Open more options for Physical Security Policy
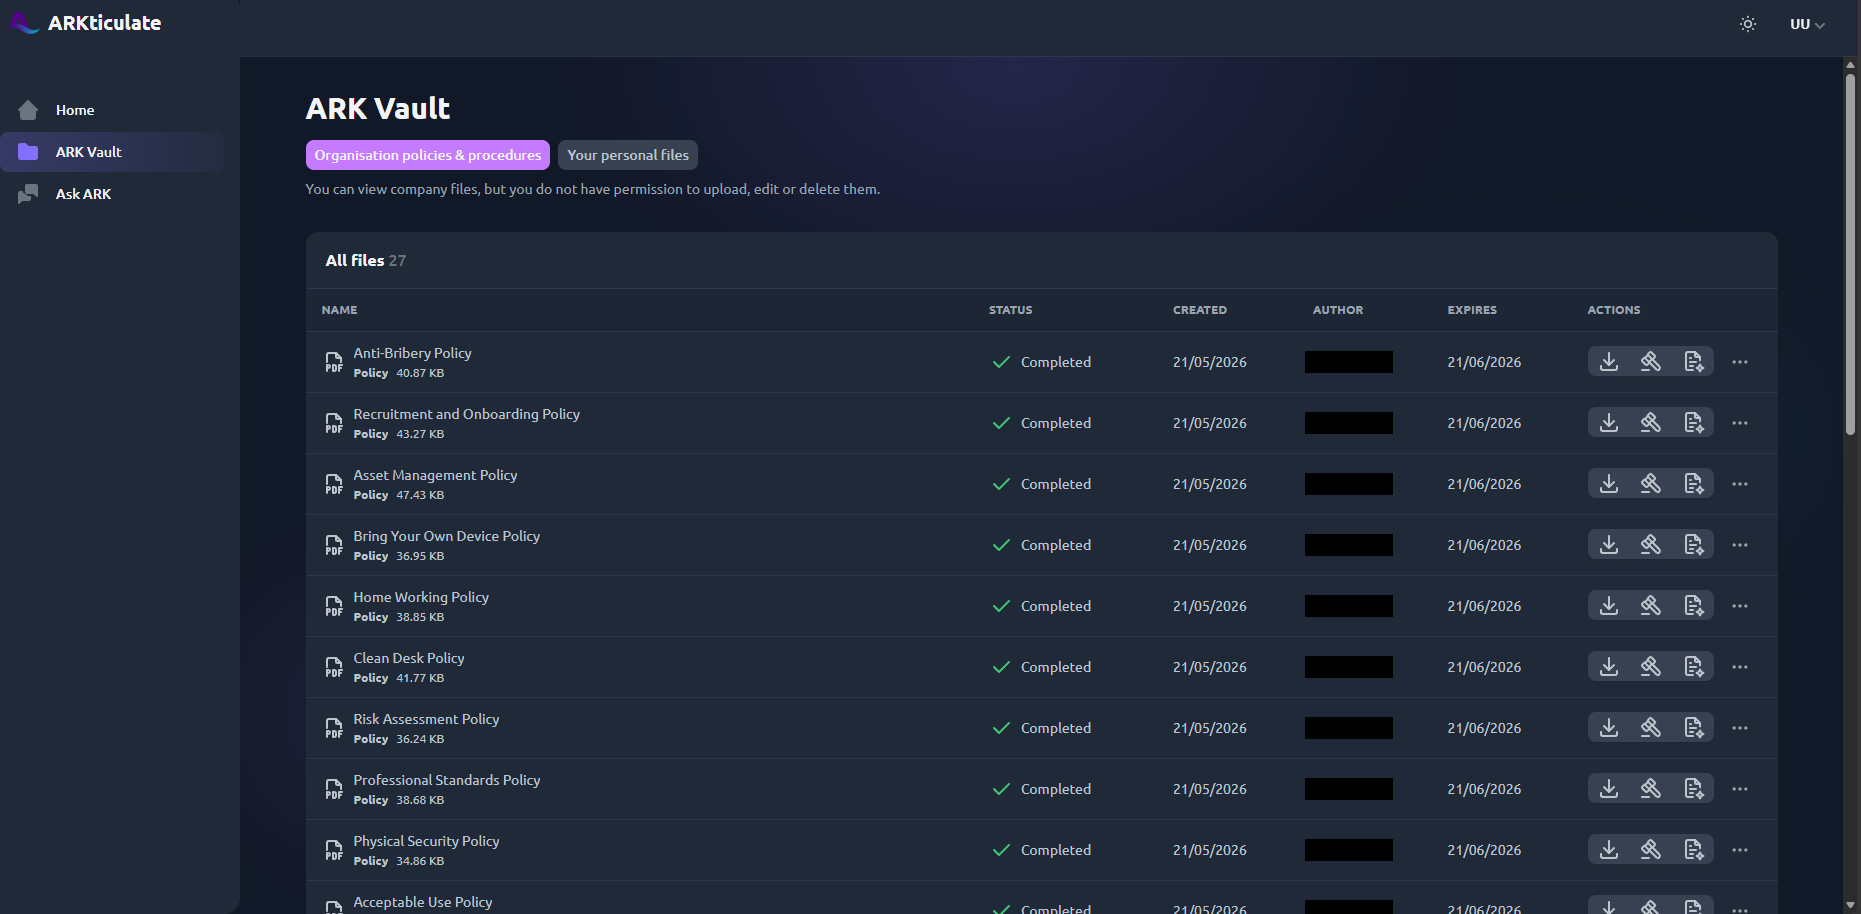 [1740, 850]
